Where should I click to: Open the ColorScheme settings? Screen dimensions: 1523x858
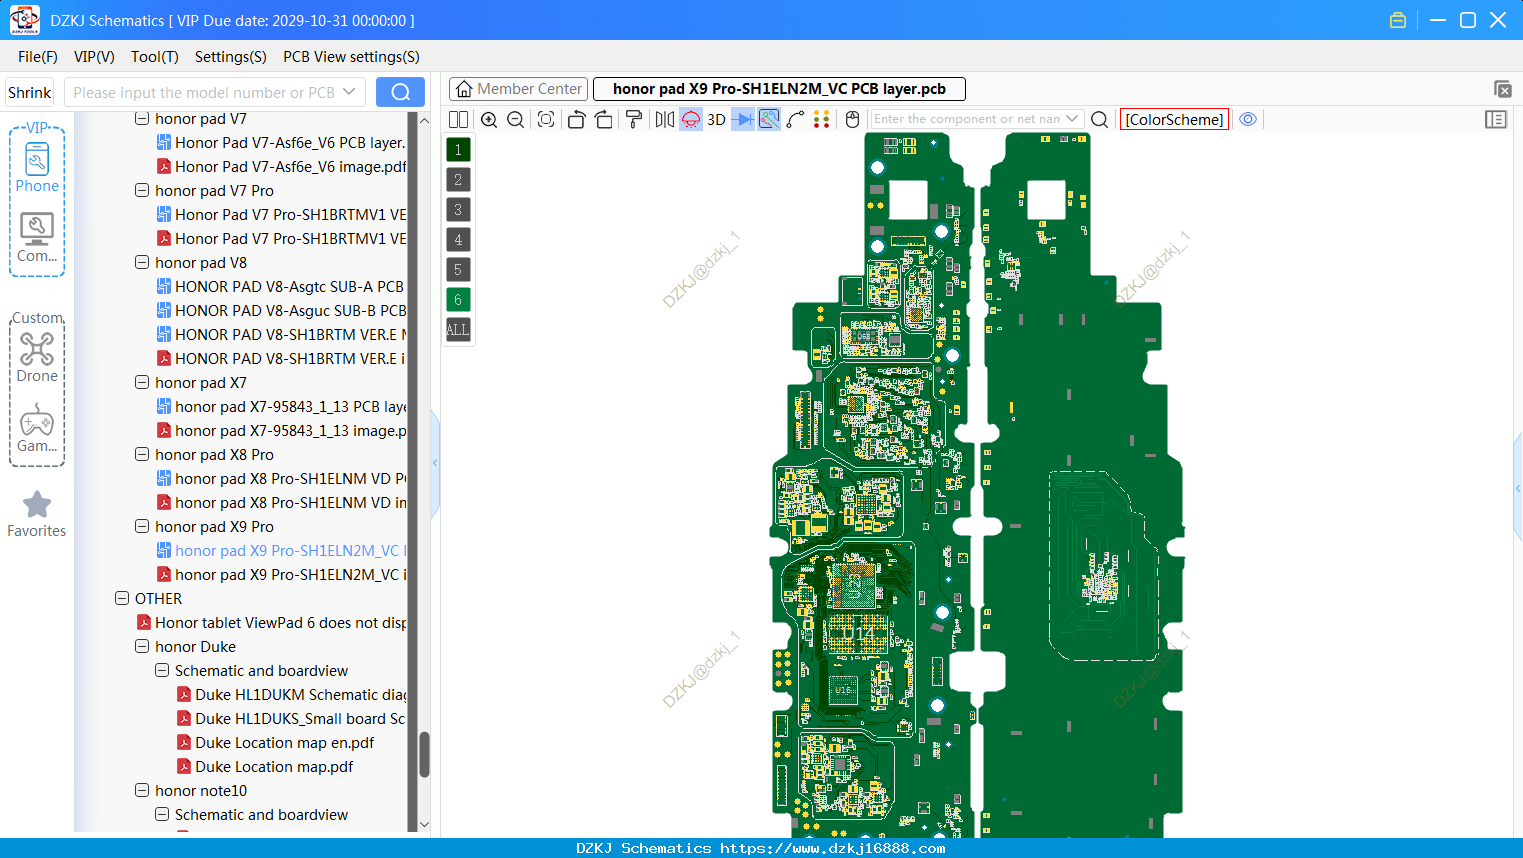click(1175, 119)
